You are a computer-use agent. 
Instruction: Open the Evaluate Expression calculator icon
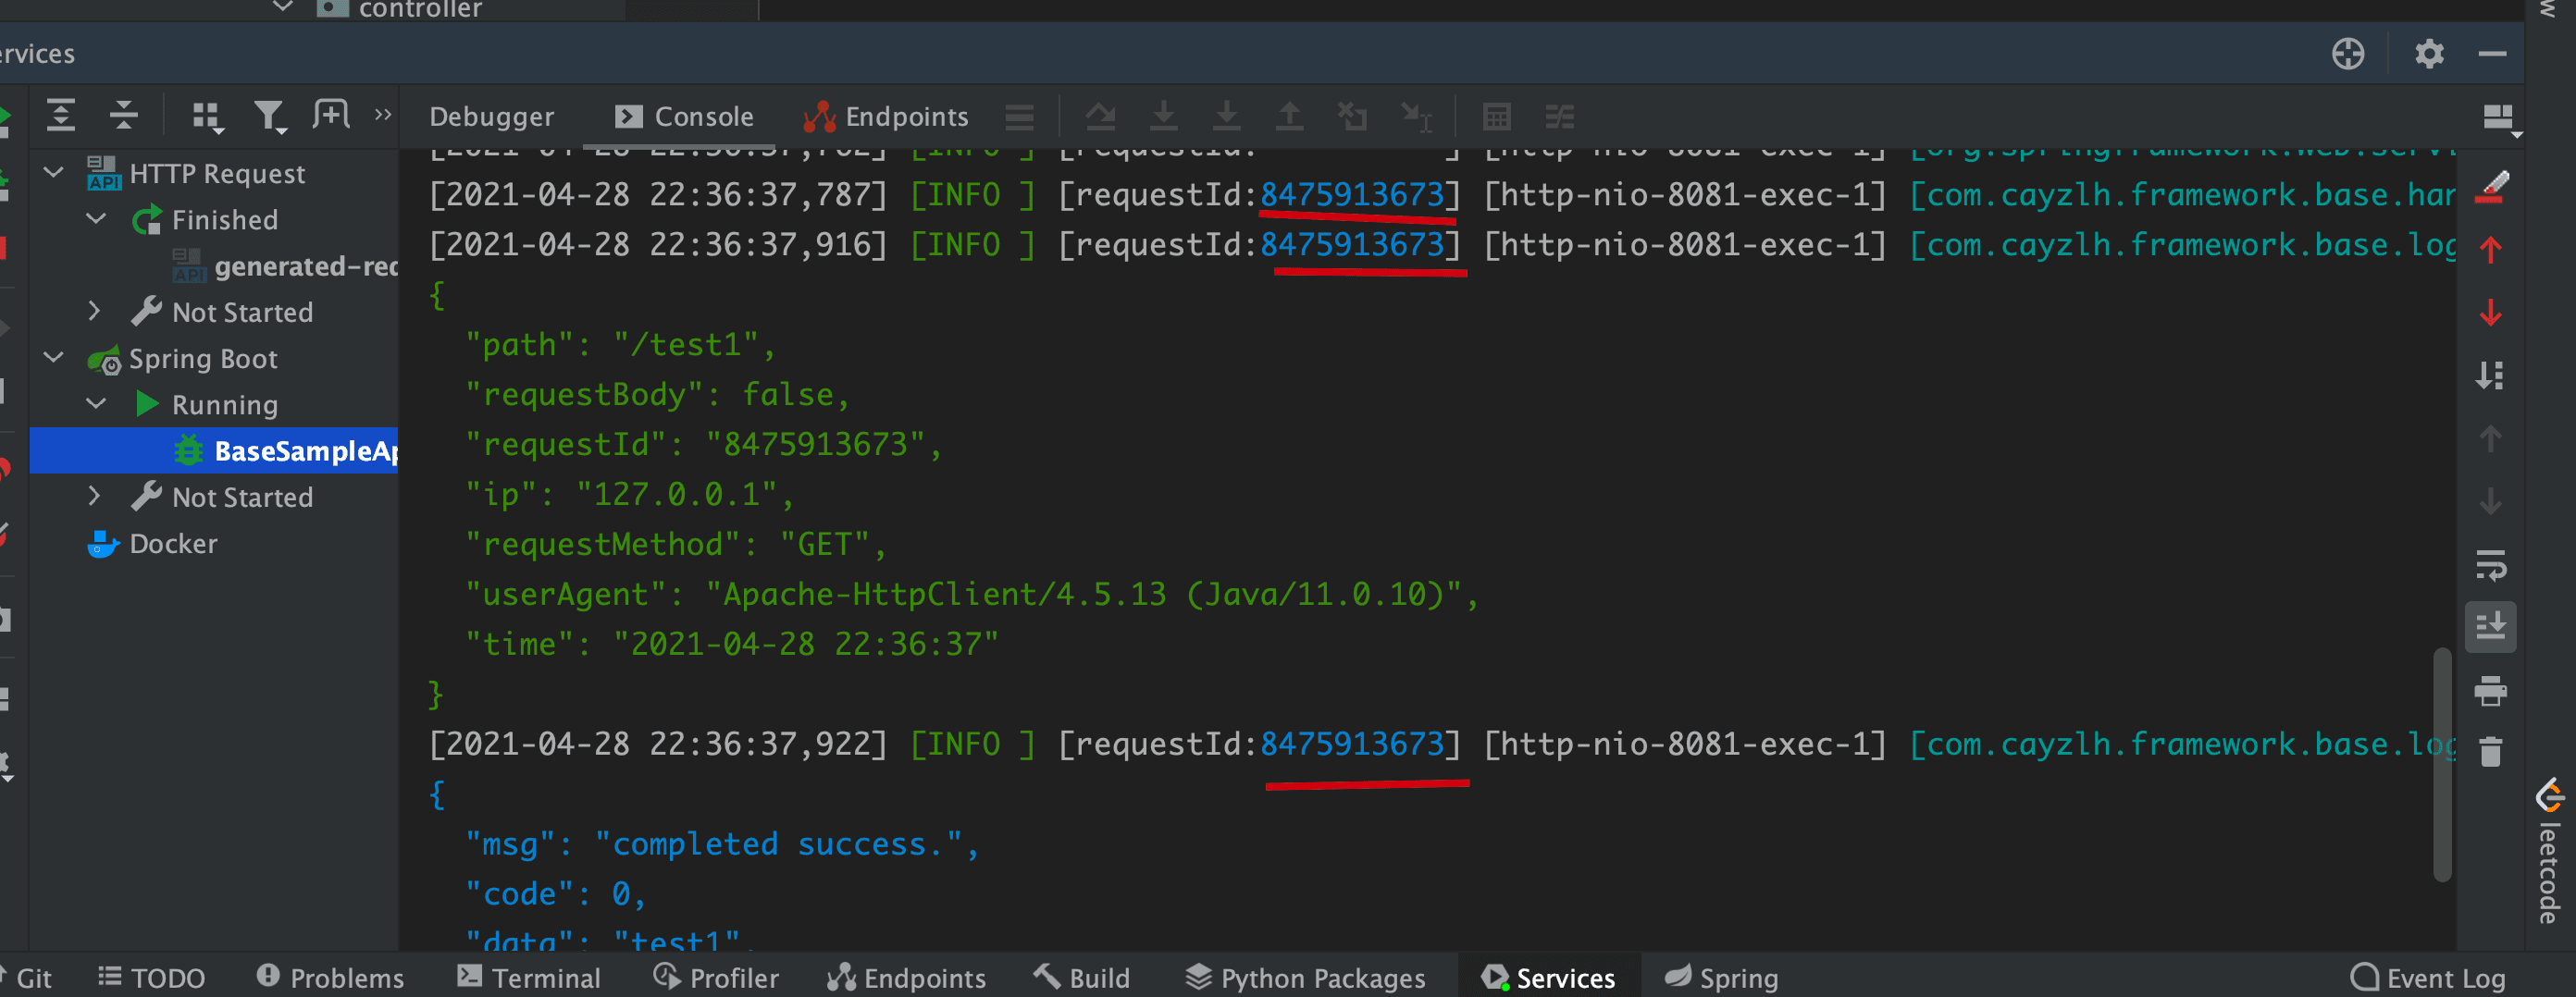coord(1497,117)
